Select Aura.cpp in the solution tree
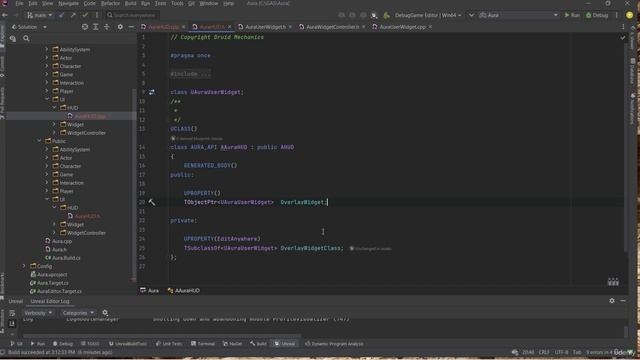The height and width of the screenshot is (360, 640). (58, 241)
